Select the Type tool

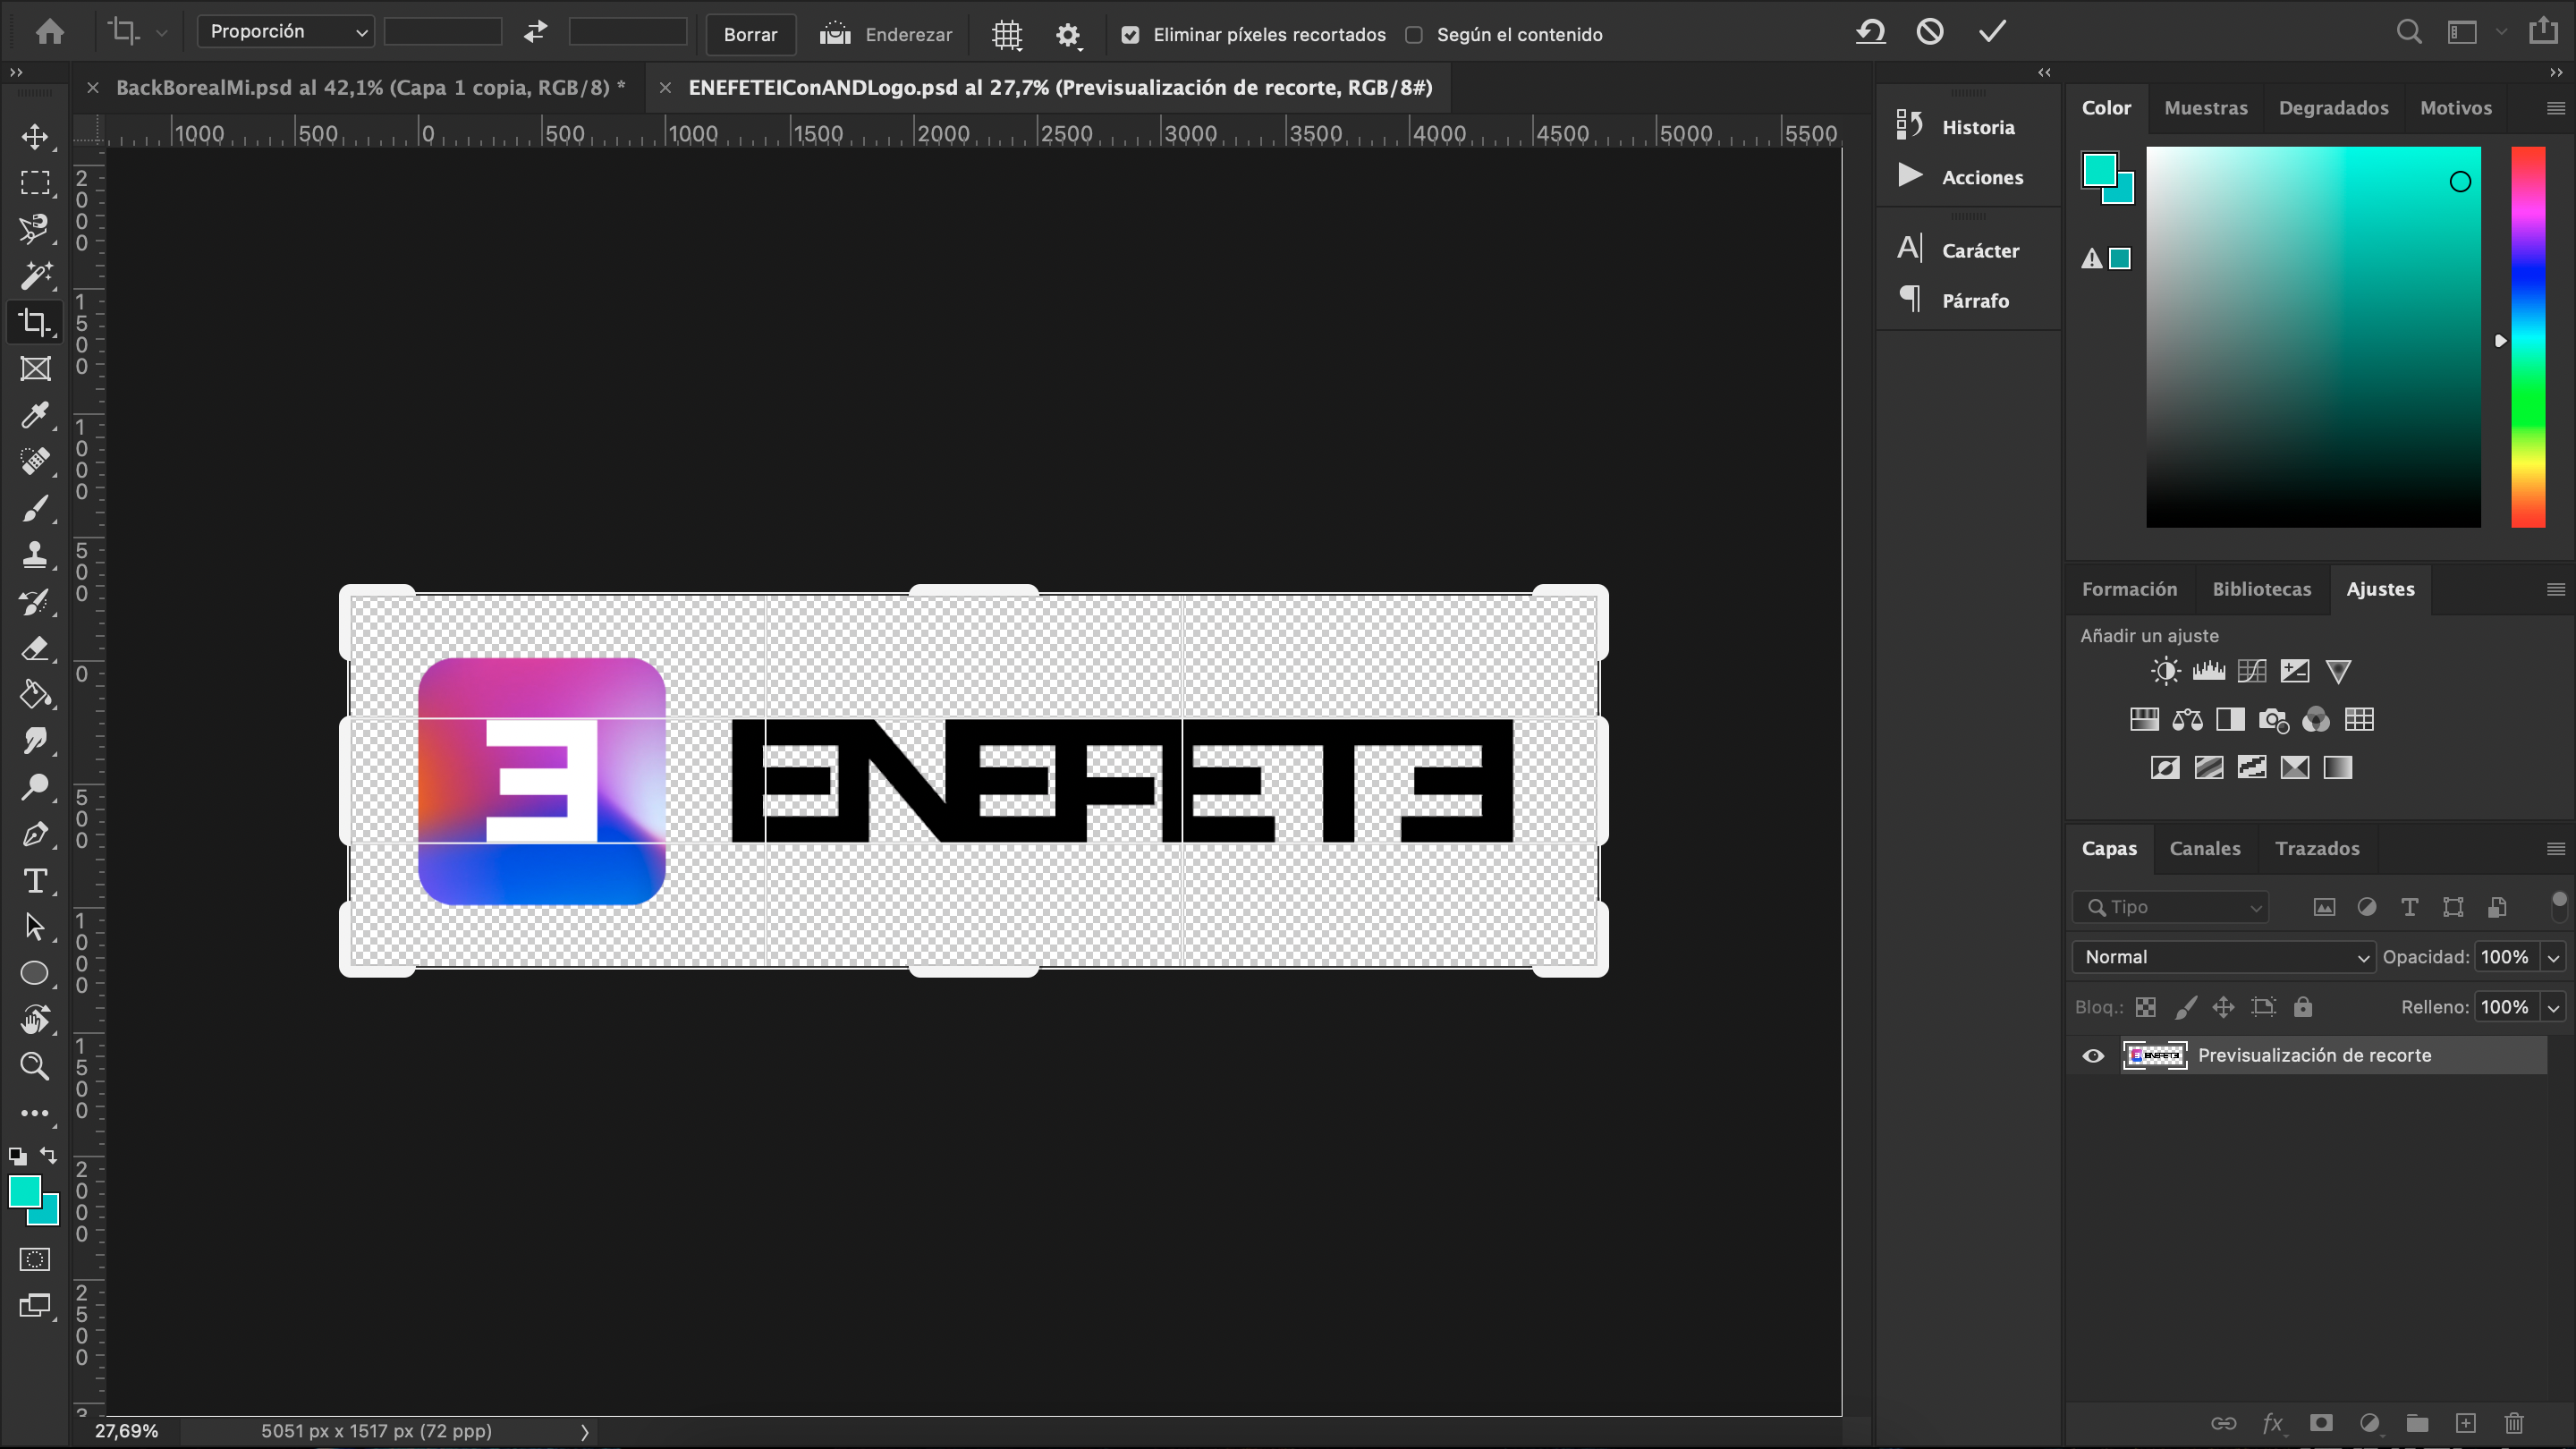(35, 881)
